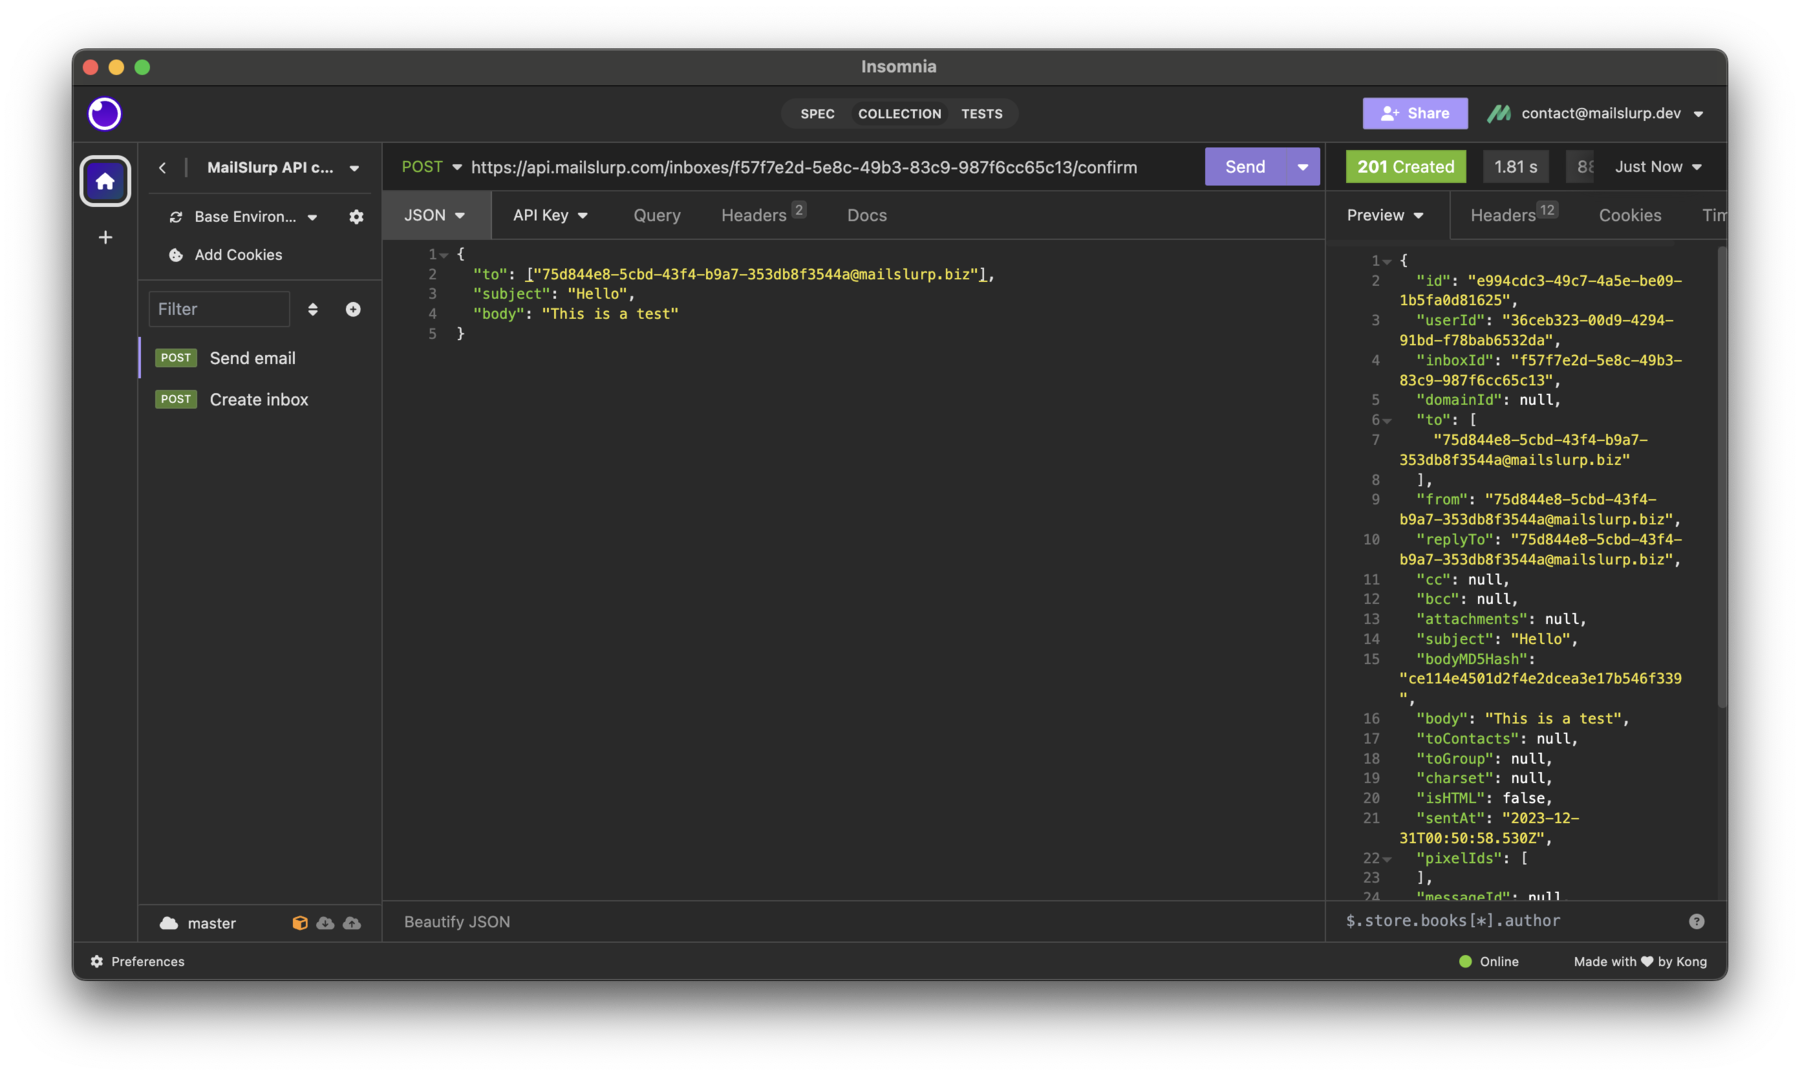This screenshot has height=1076, width=1800.
Task: Open the help question mark icon
Action: (x=1696, y=921)
